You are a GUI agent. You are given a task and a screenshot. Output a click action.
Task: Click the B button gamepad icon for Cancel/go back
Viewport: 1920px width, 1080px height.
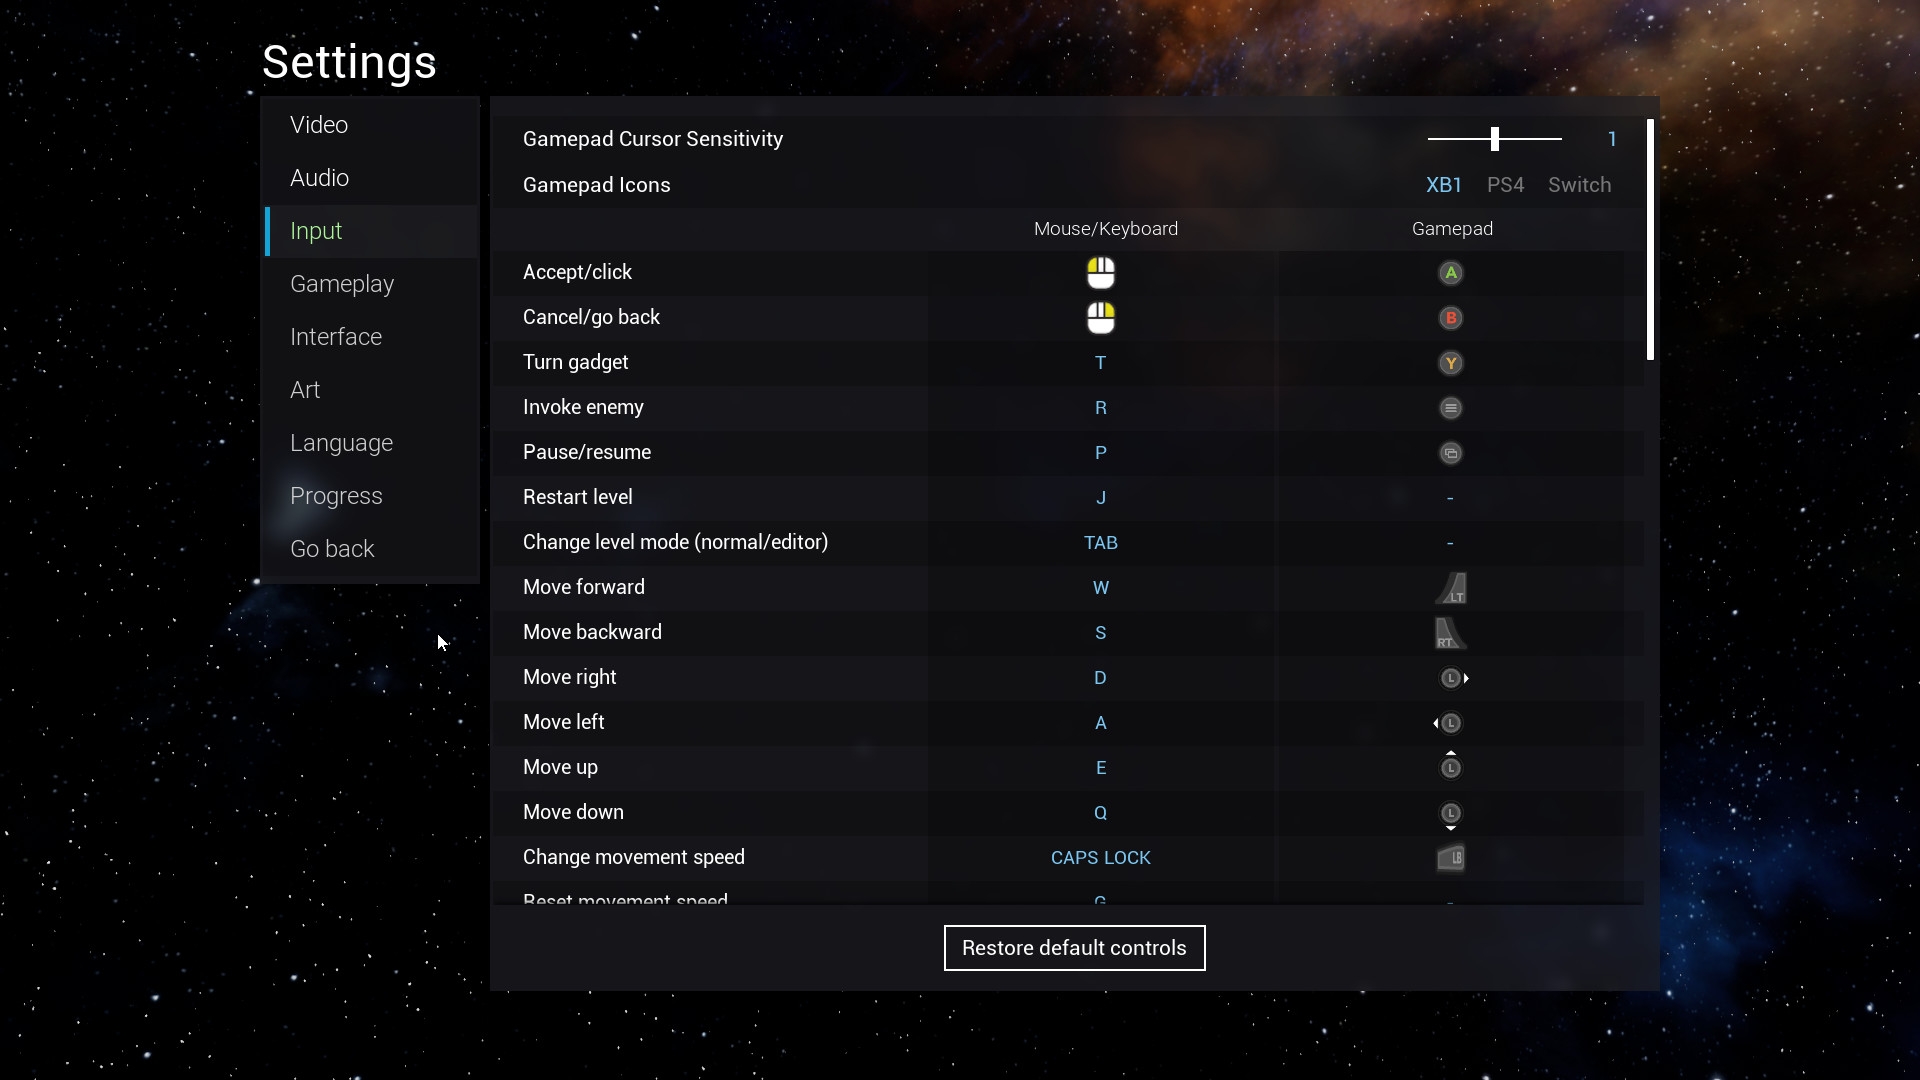pos(1450,318)
